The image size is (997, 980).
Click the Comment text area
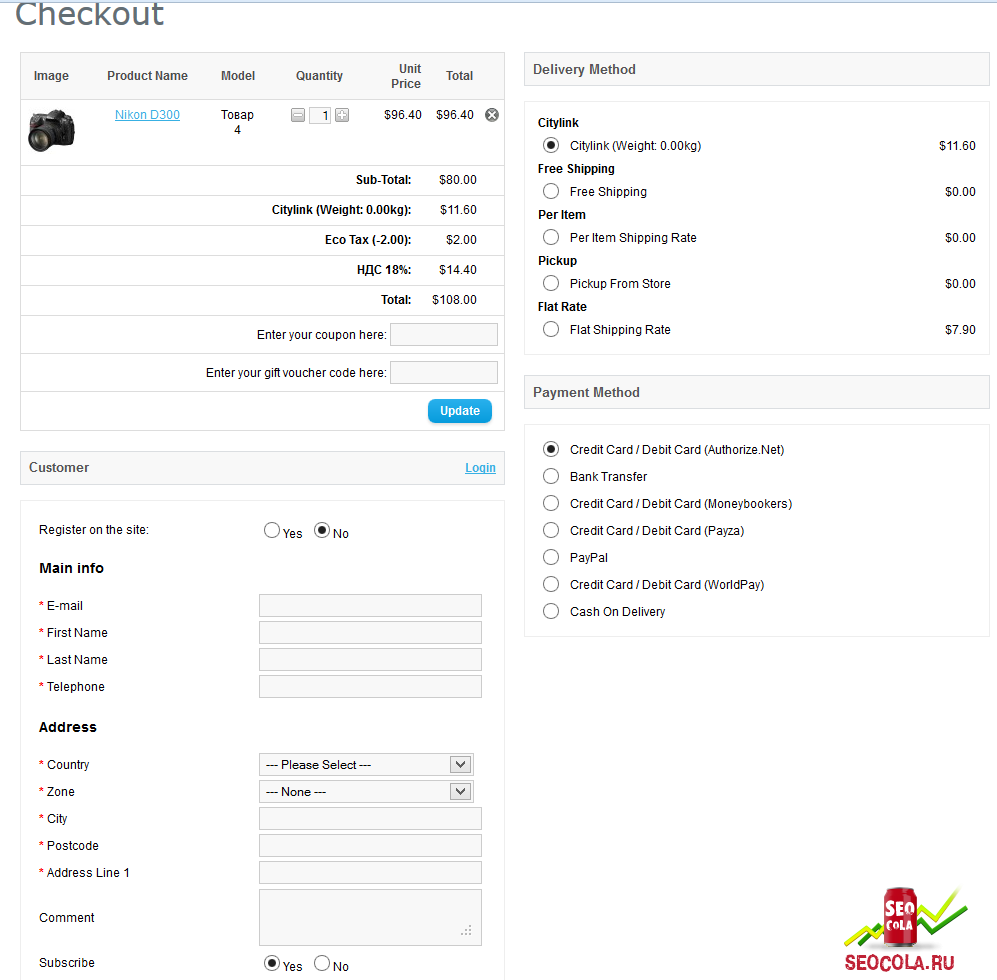coord(370,918)
